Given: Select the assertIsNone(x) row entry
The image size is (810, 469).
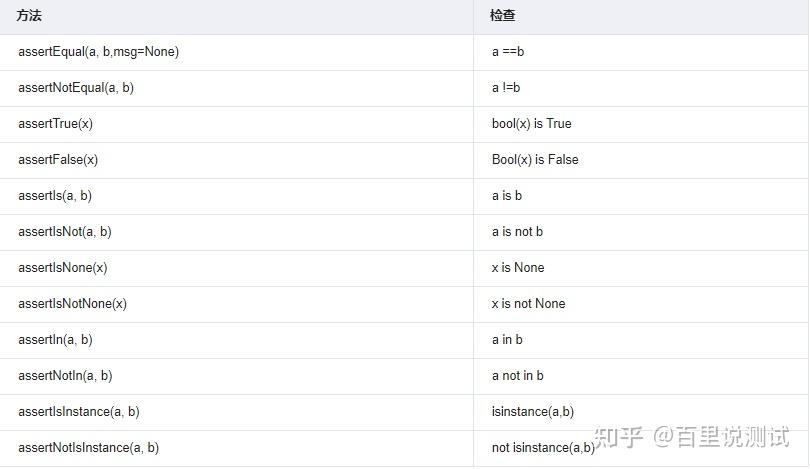Looking at the screenshot, I should click(x=63, y=267).
